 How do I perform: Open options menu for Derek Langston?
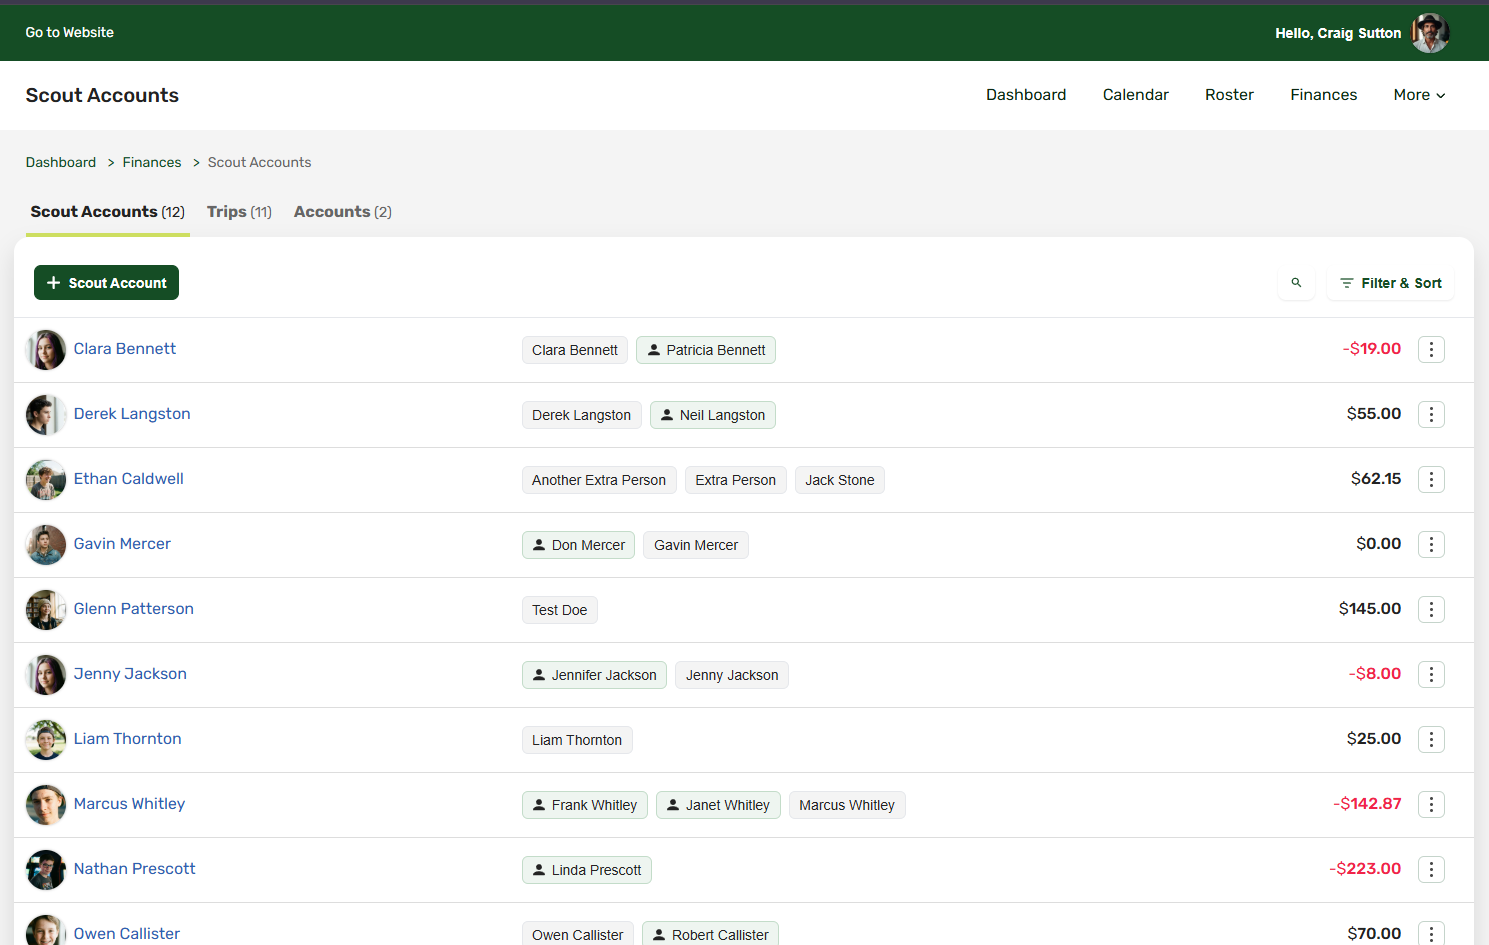[1431, 414]
